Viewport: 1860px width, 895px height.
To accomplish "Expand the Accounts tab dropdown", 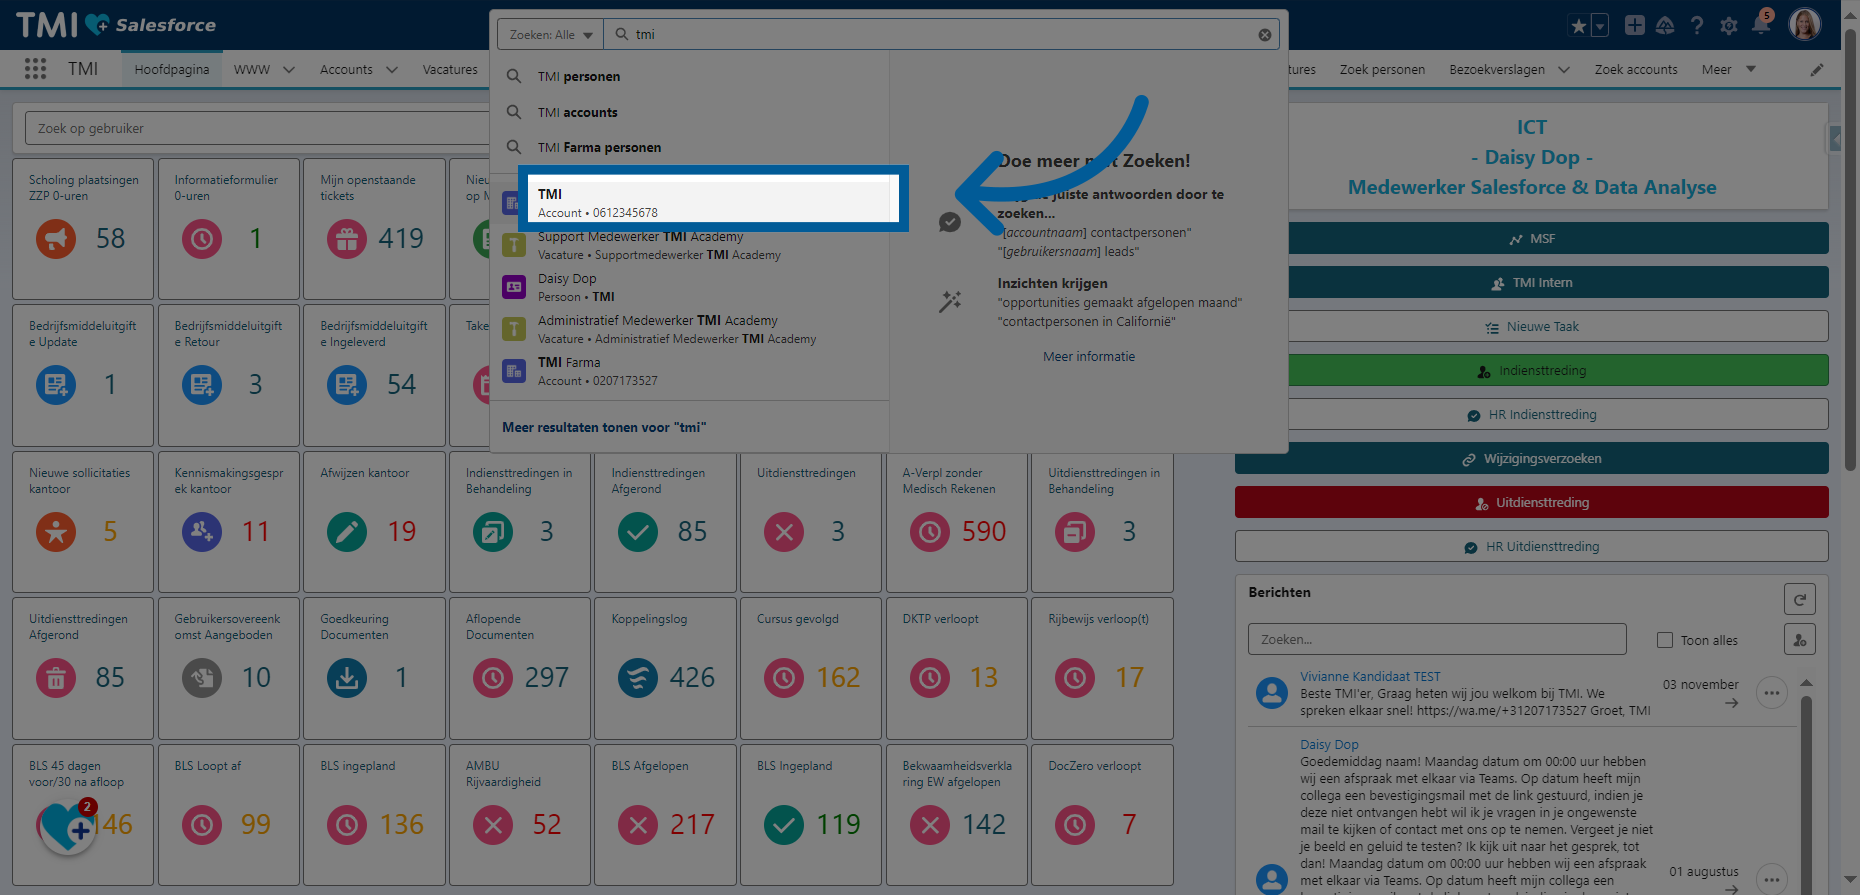I will [x=392, y=70].
